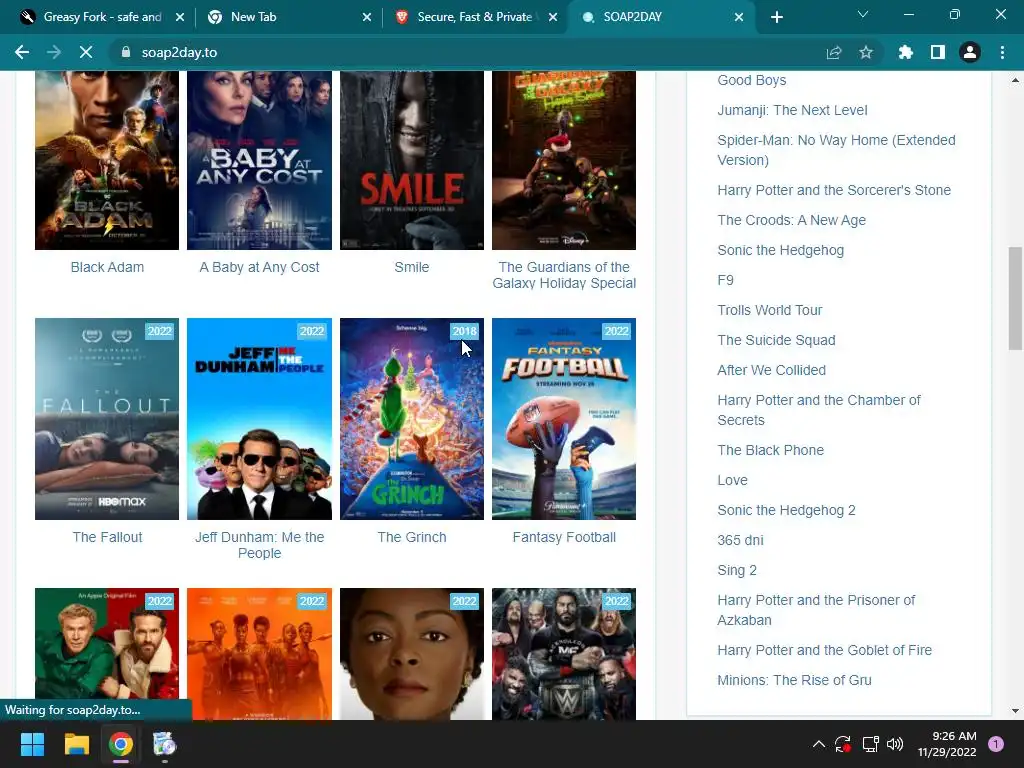The image size is (1024, 768).
Task: Open the F9 sidebar link
Action: coord(726,280)
